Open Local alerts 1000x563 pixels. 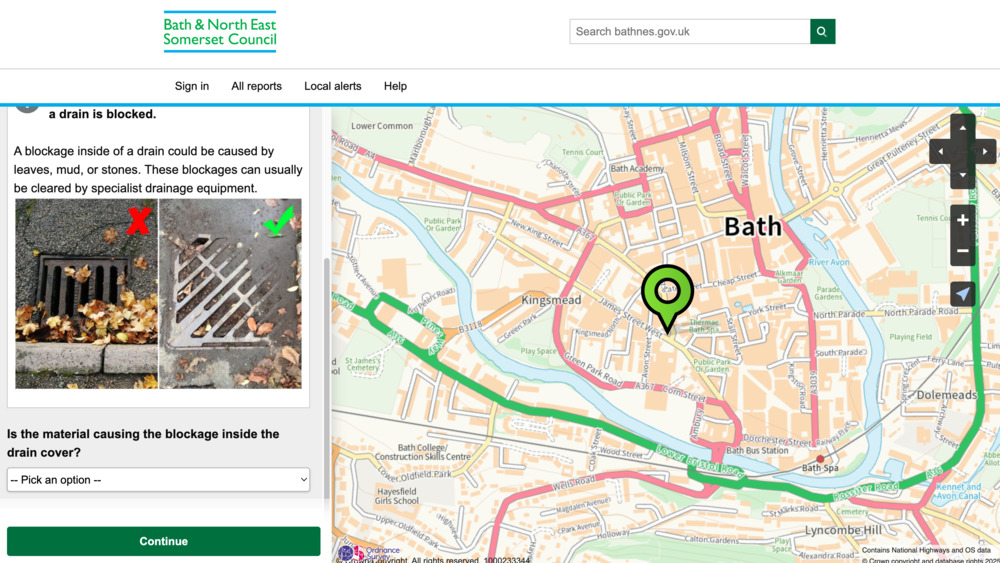point(333,86)
